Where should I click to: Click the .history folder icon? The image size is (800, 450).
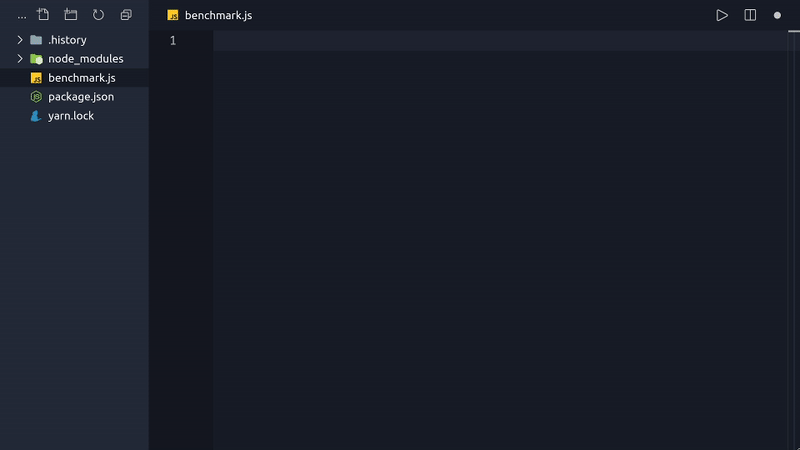pyautogui.click(x=36, y=40)
